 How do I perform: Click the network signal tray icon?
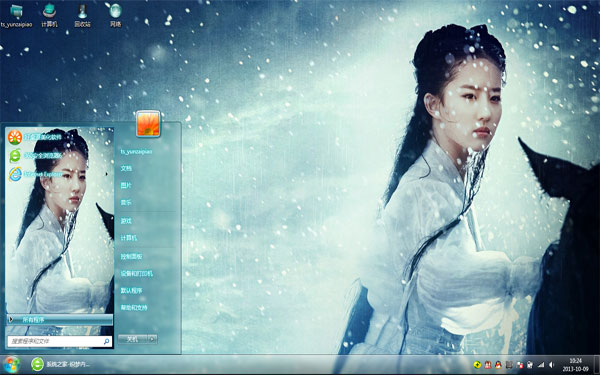coord(541,365)
